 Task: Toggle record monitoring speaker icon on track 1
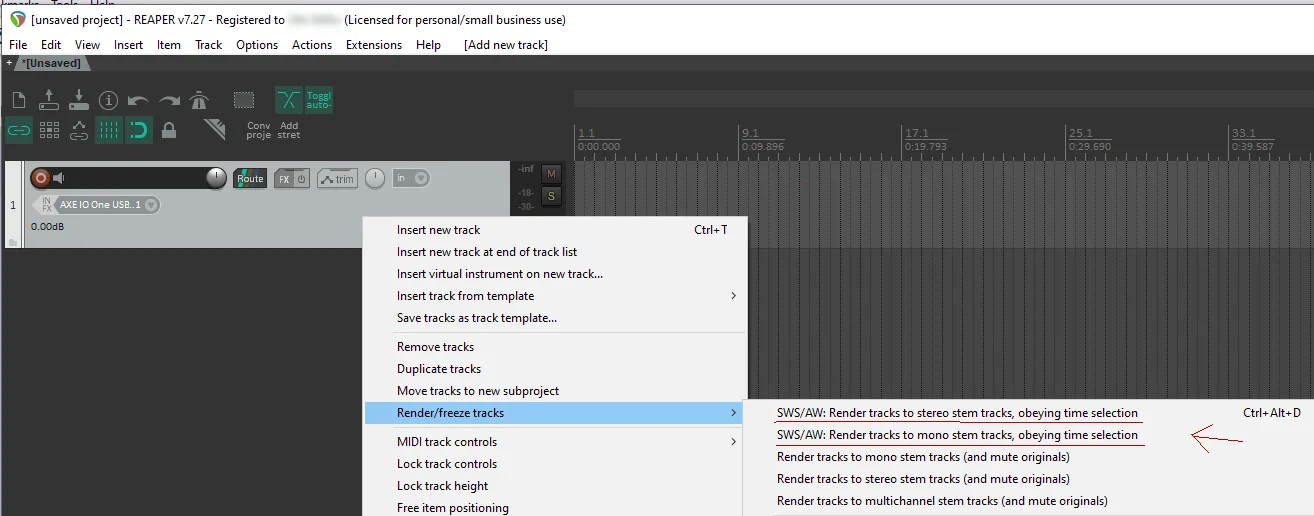[59, 178]
